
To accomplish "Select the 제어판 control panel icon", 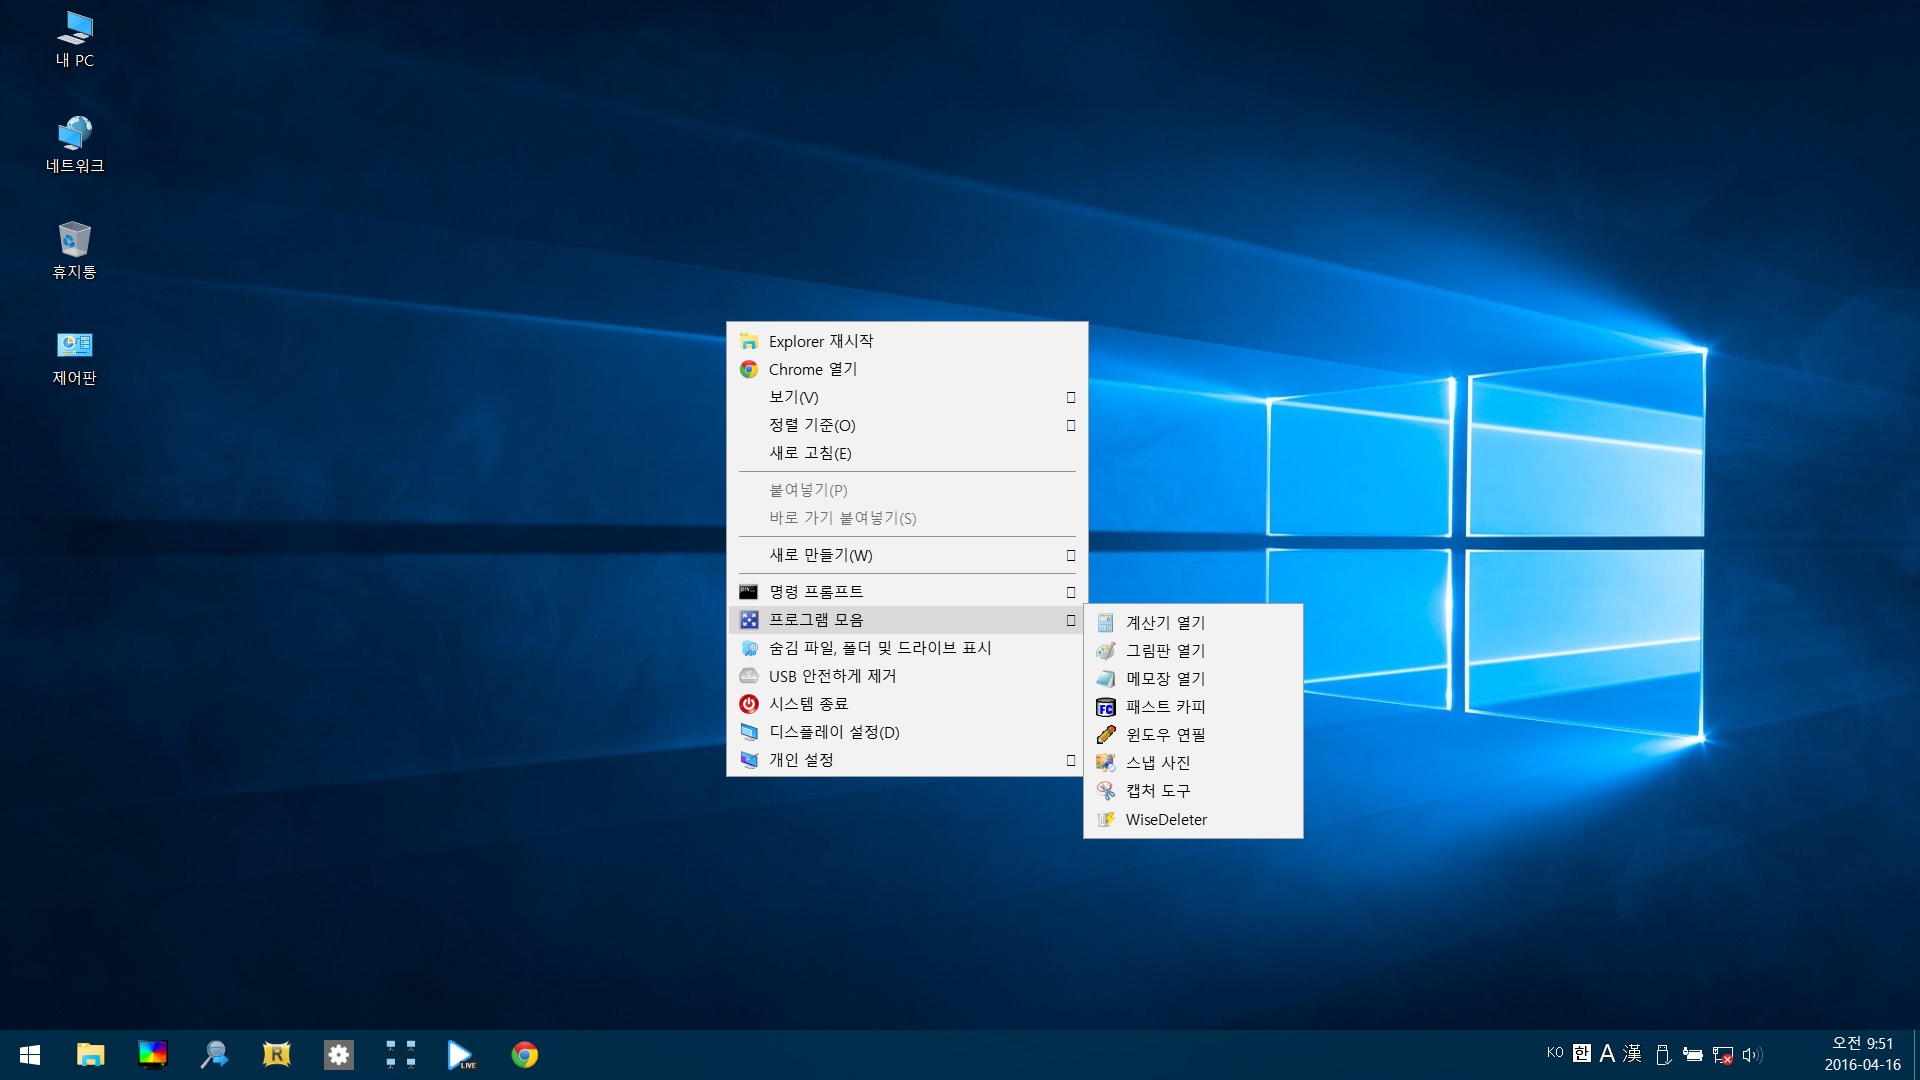I will [75, 358].
